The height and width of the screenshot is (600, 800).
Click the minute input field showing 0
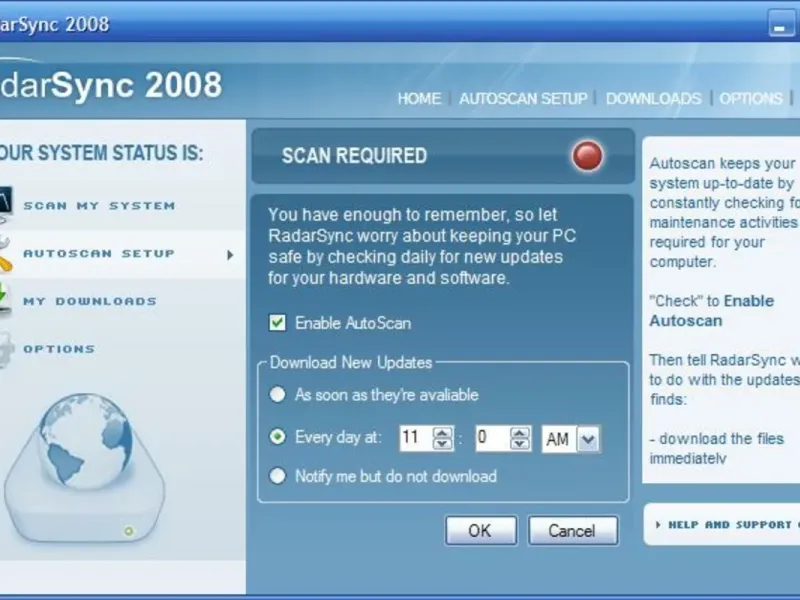493,438
